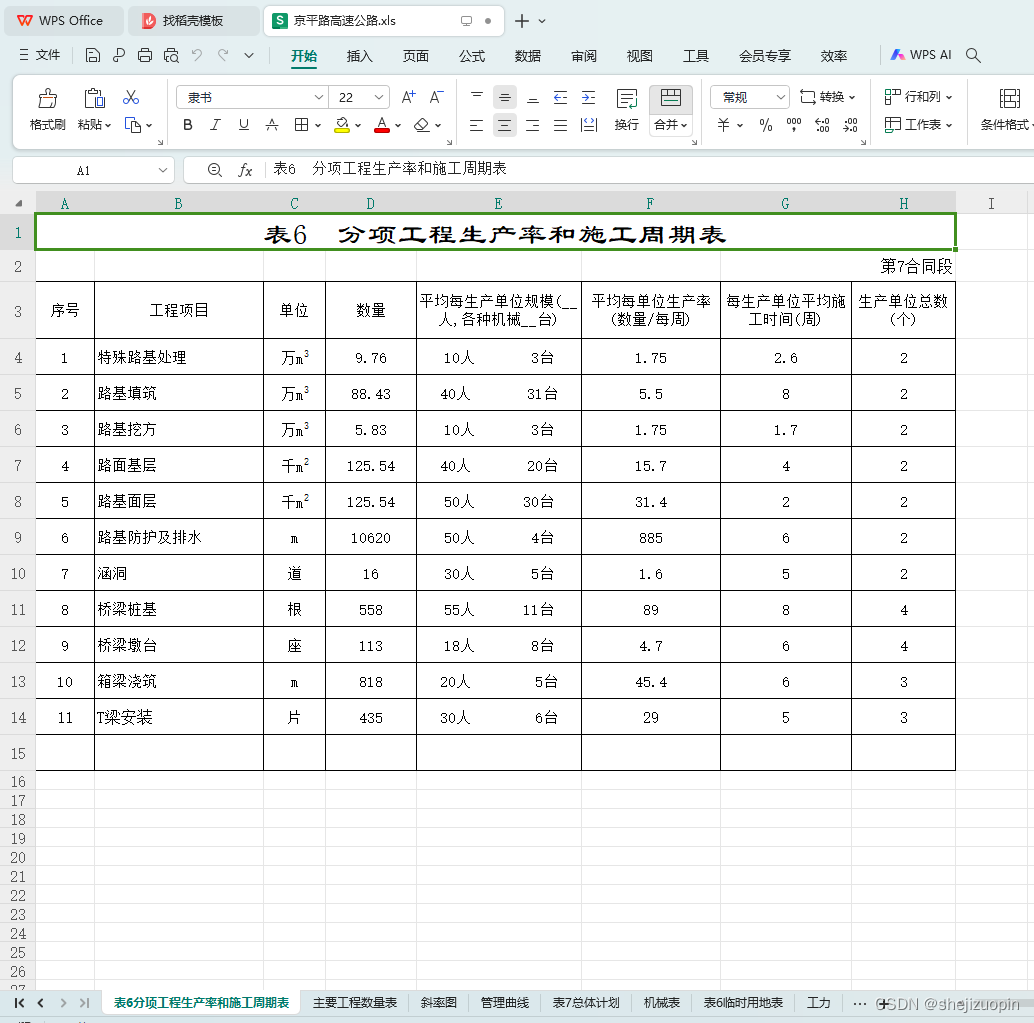The height and width of the screenshot is (1023, 1034).
Task: Click the Copy icon
Action: point(133,125)
